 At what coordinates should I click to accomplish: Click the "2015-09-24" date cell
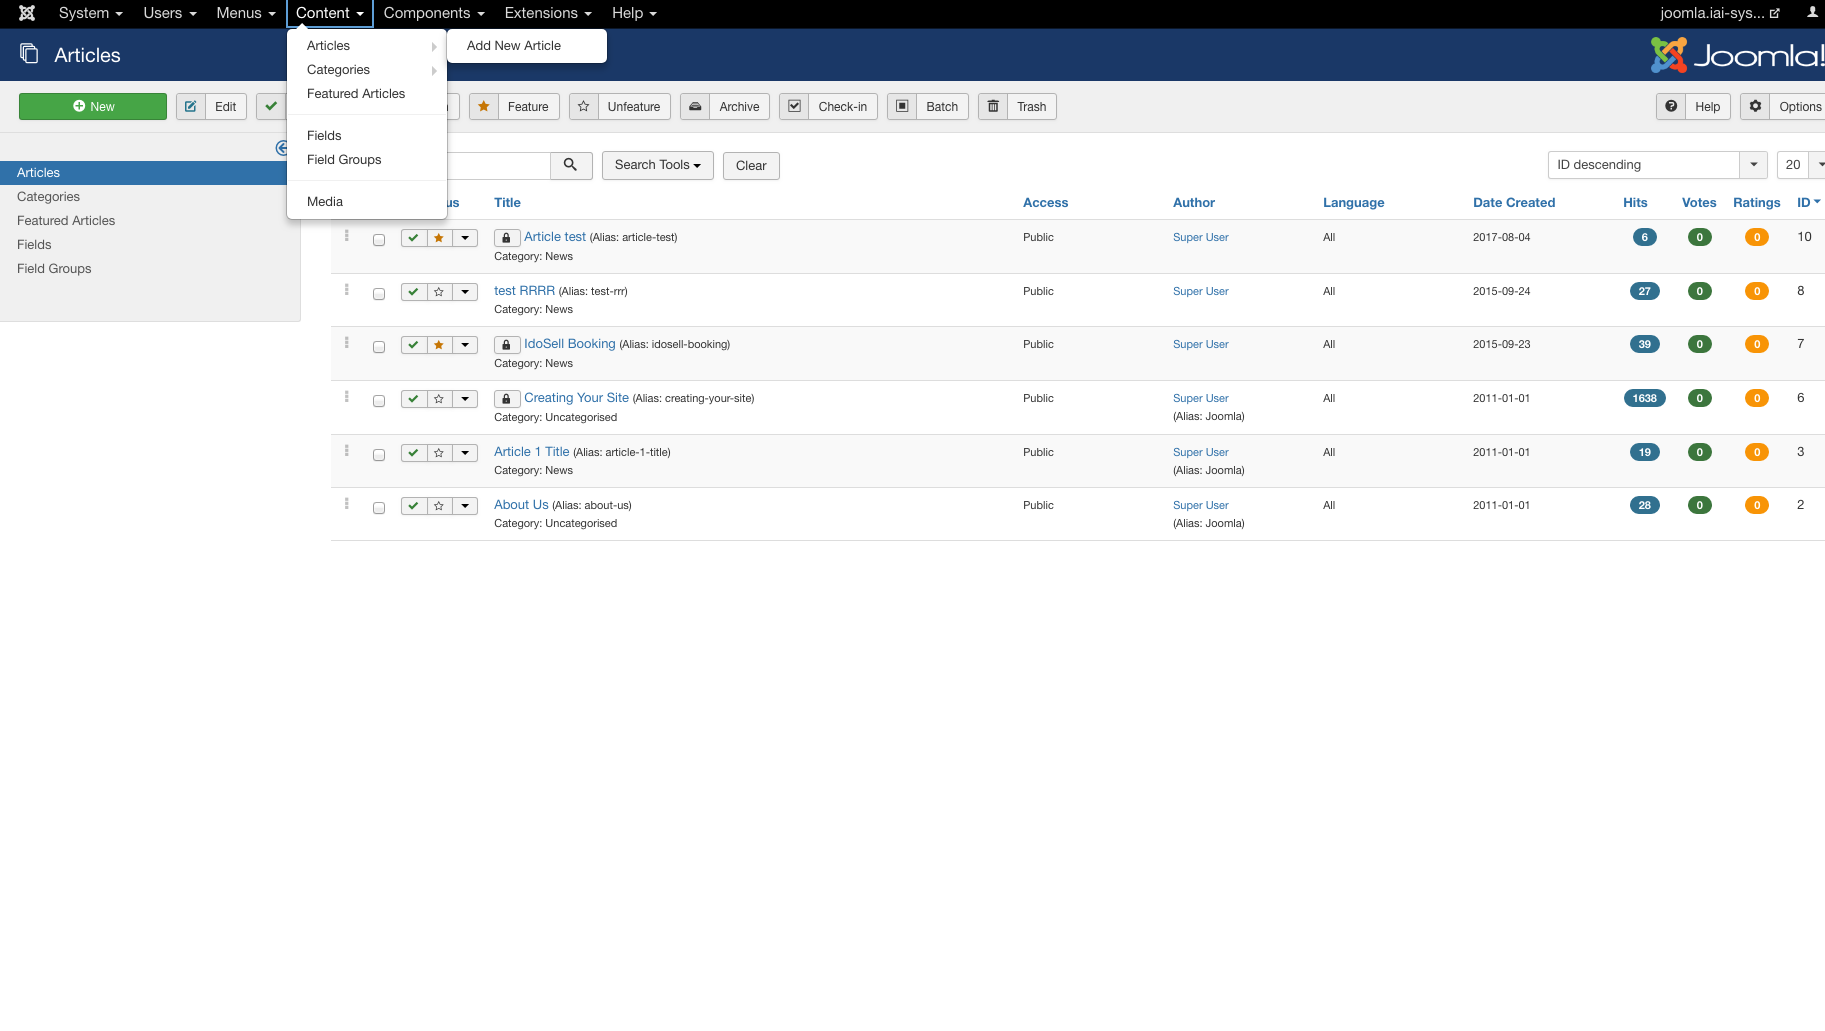(x=1501, y=291)
